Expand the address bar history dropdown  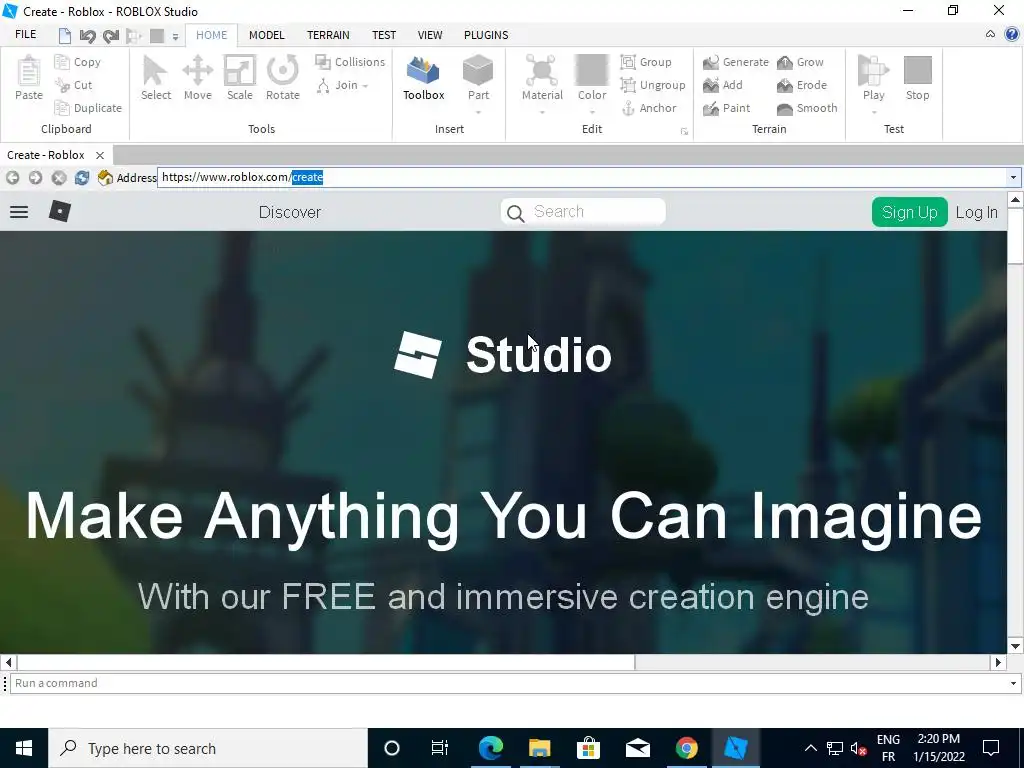[1013, 178]
